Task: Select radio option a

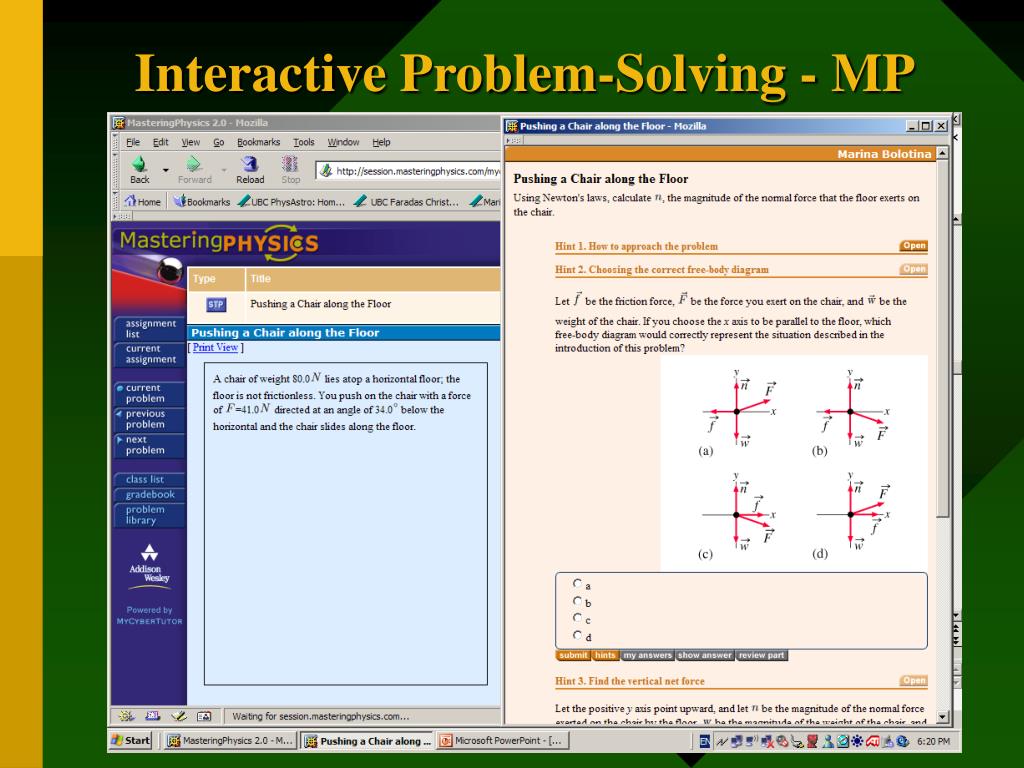Action: click(577, 583)
